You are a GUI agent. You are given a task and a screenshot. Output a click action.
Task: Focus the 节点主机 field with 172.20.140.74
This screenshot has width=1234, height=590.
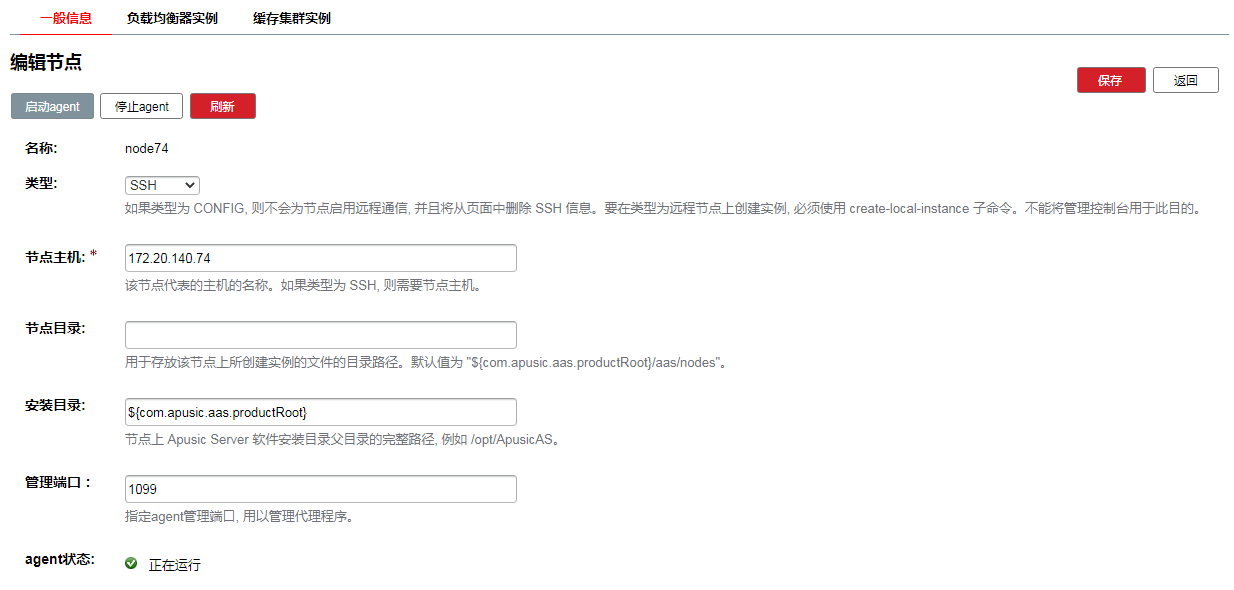pos(320,258)
